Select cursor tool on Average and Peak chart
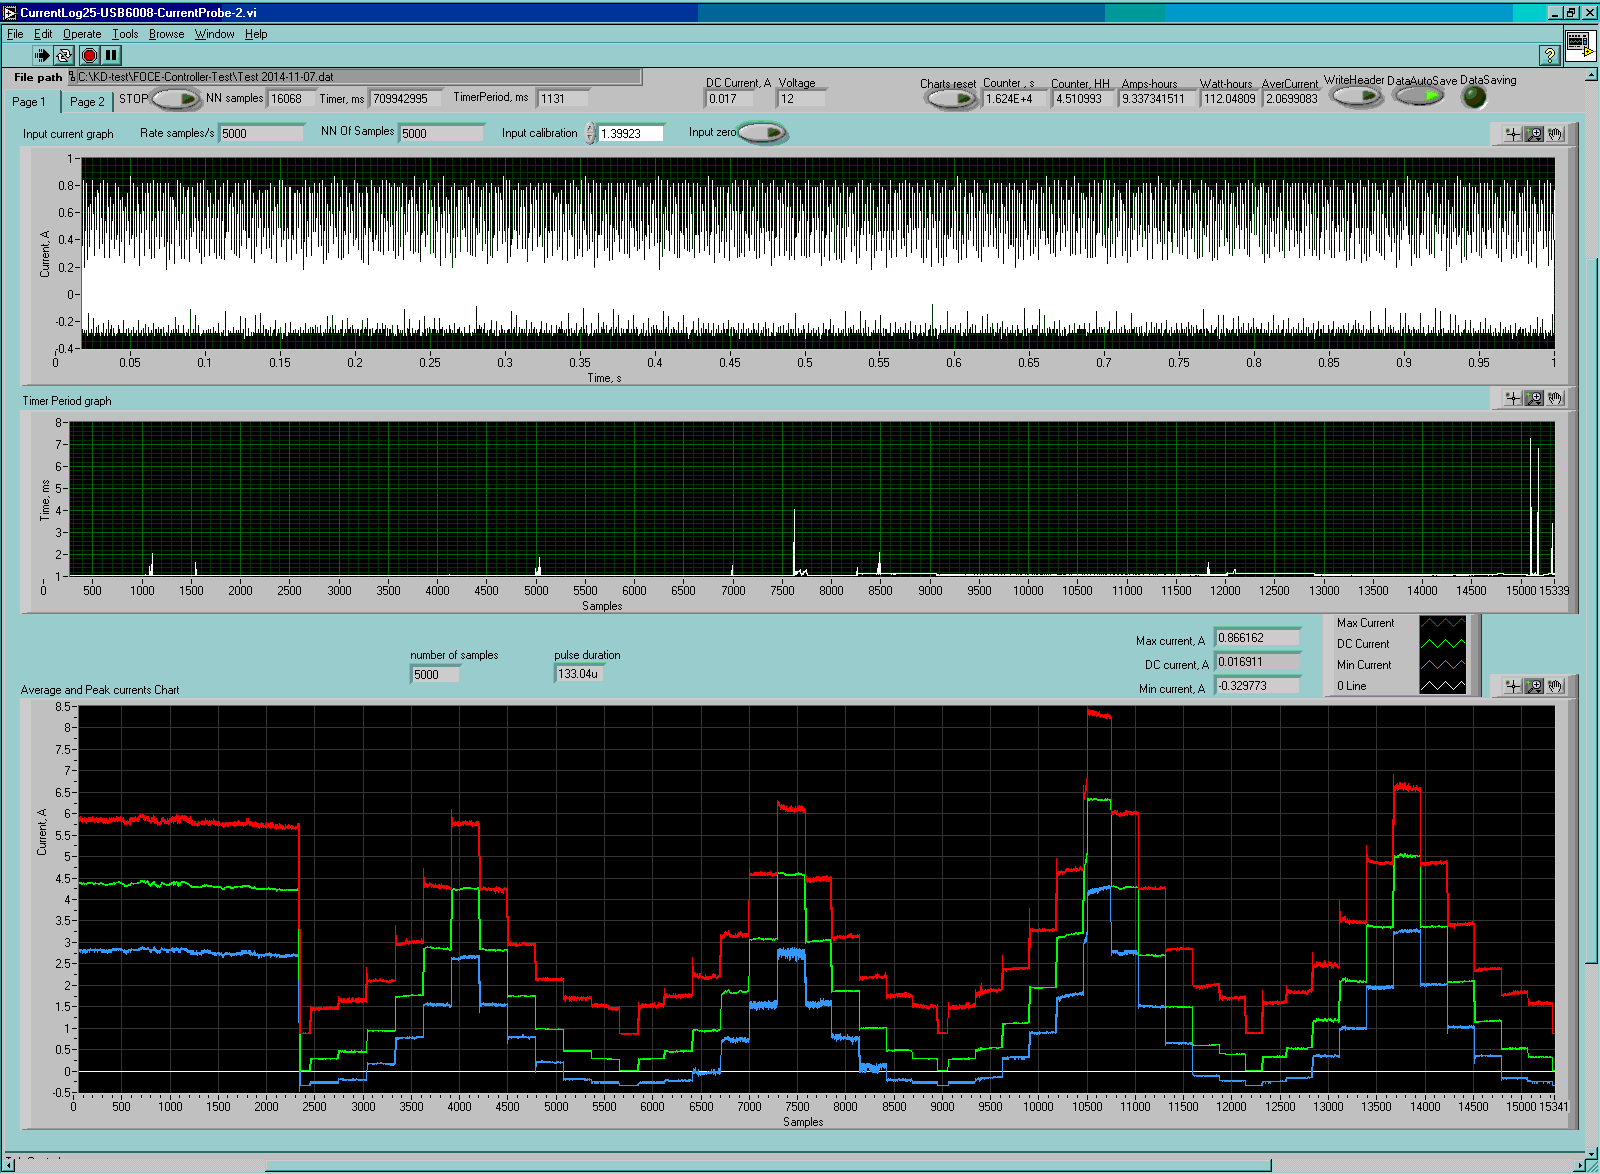This screenshot has height=1174, width=1600. 1512,686
